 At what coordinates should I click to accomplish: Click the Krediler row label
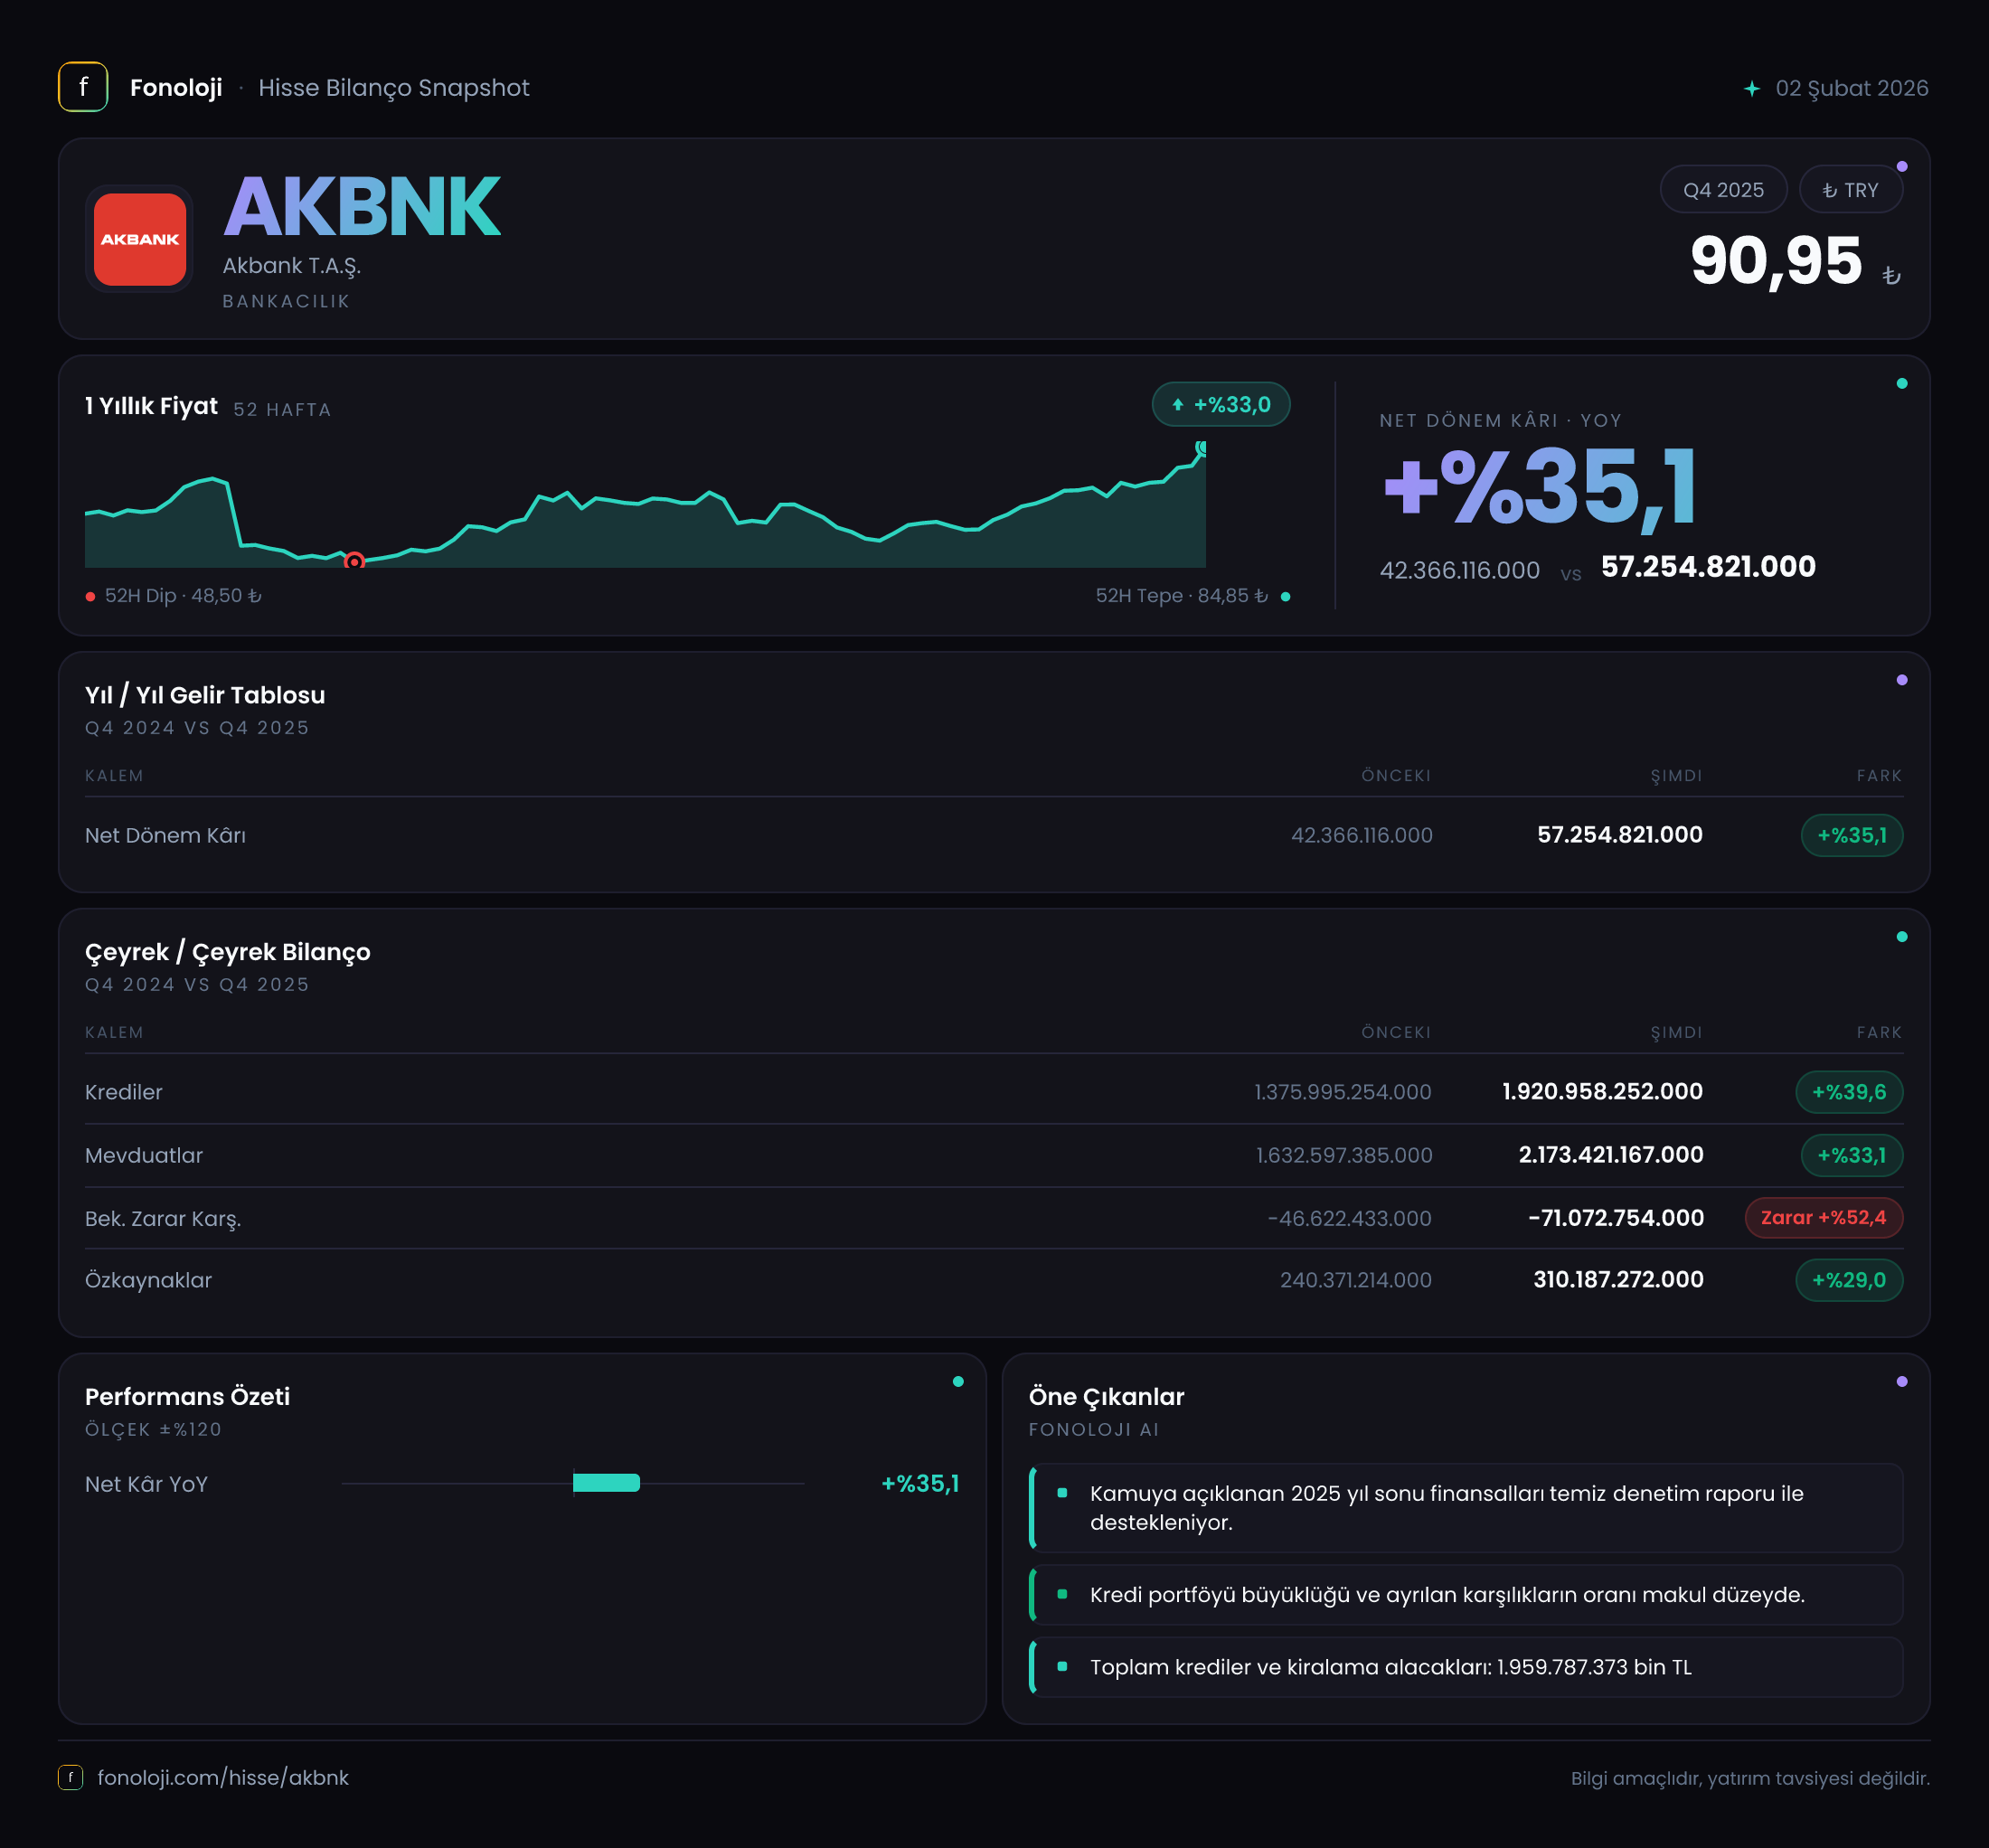tap(123, 1092)
